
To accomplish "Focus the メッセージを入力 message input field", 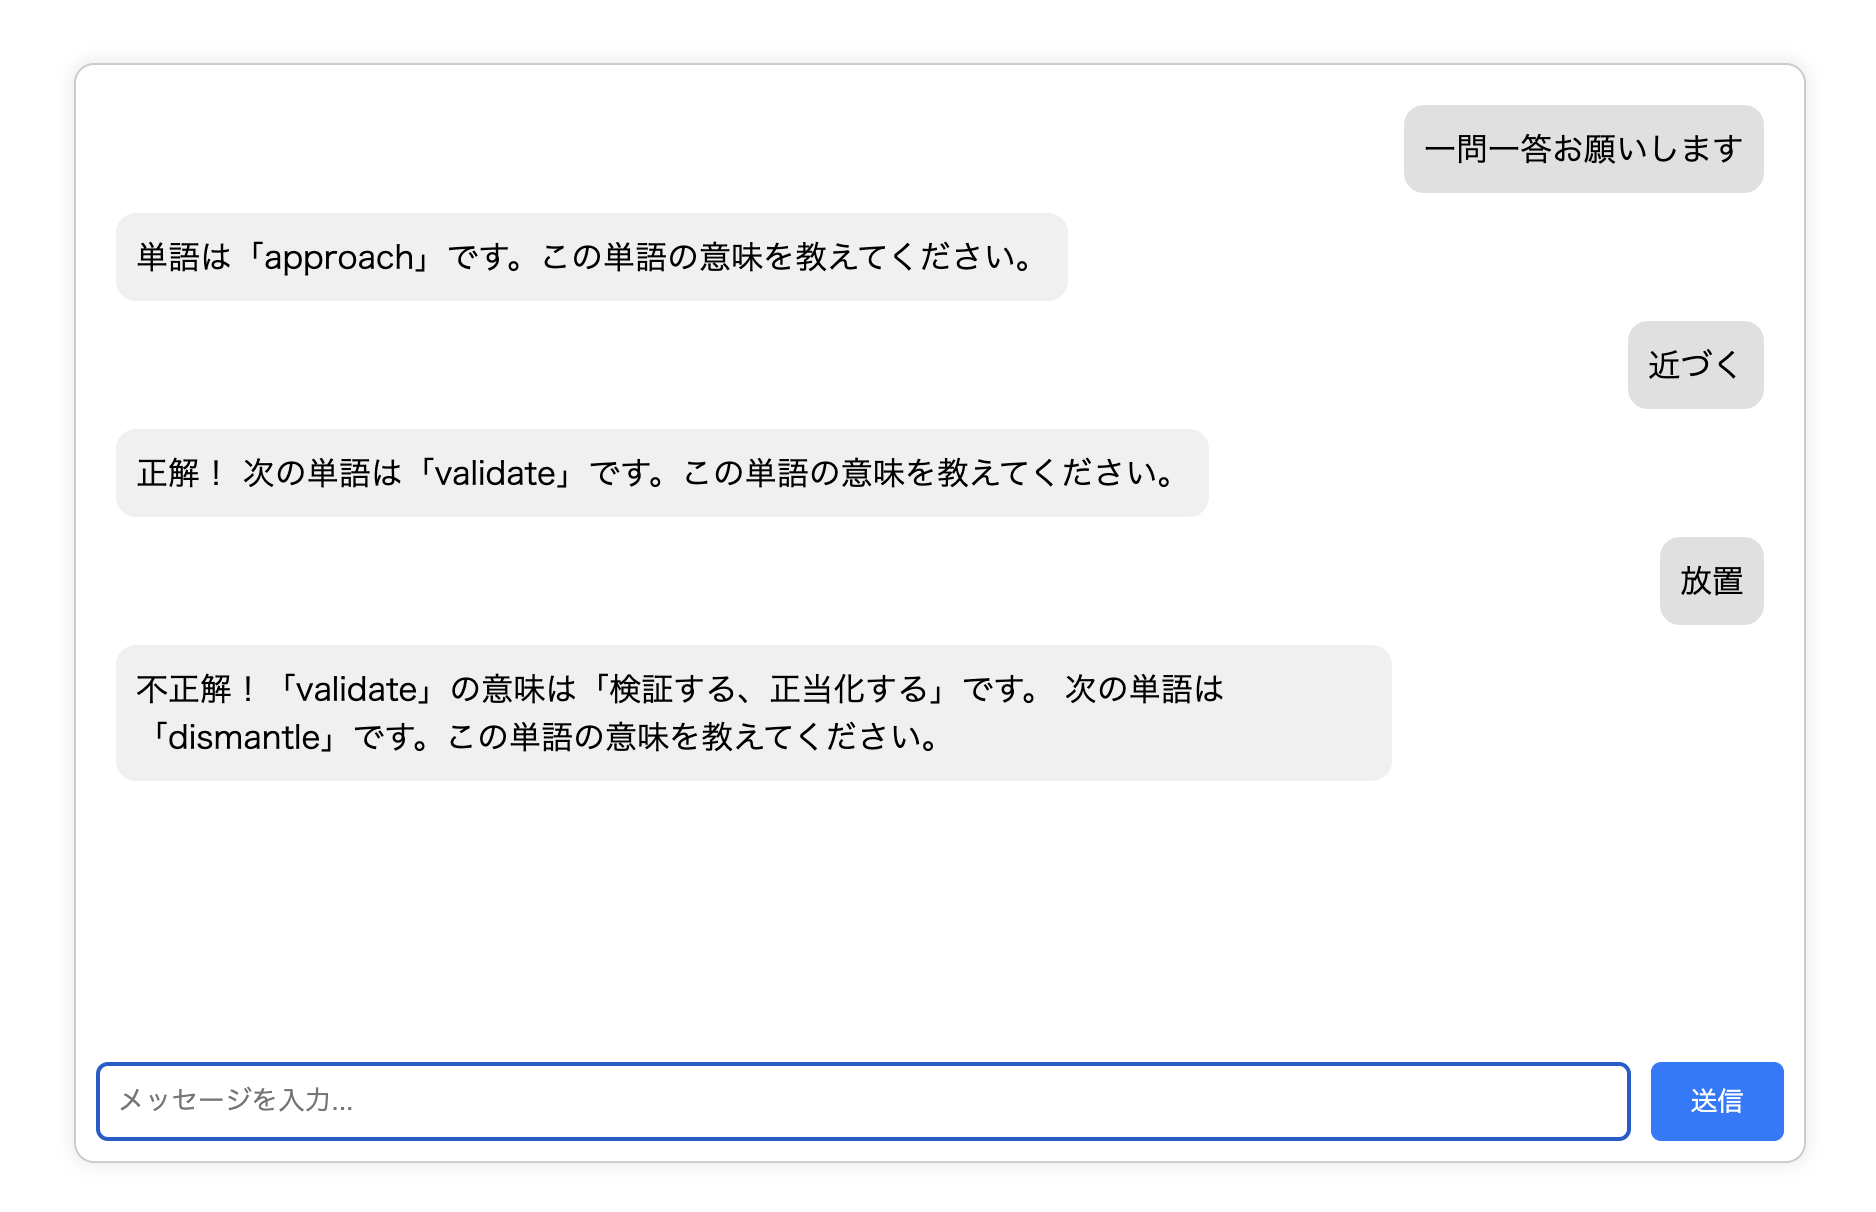I will pyautogui.click(x=862, y=1101).
